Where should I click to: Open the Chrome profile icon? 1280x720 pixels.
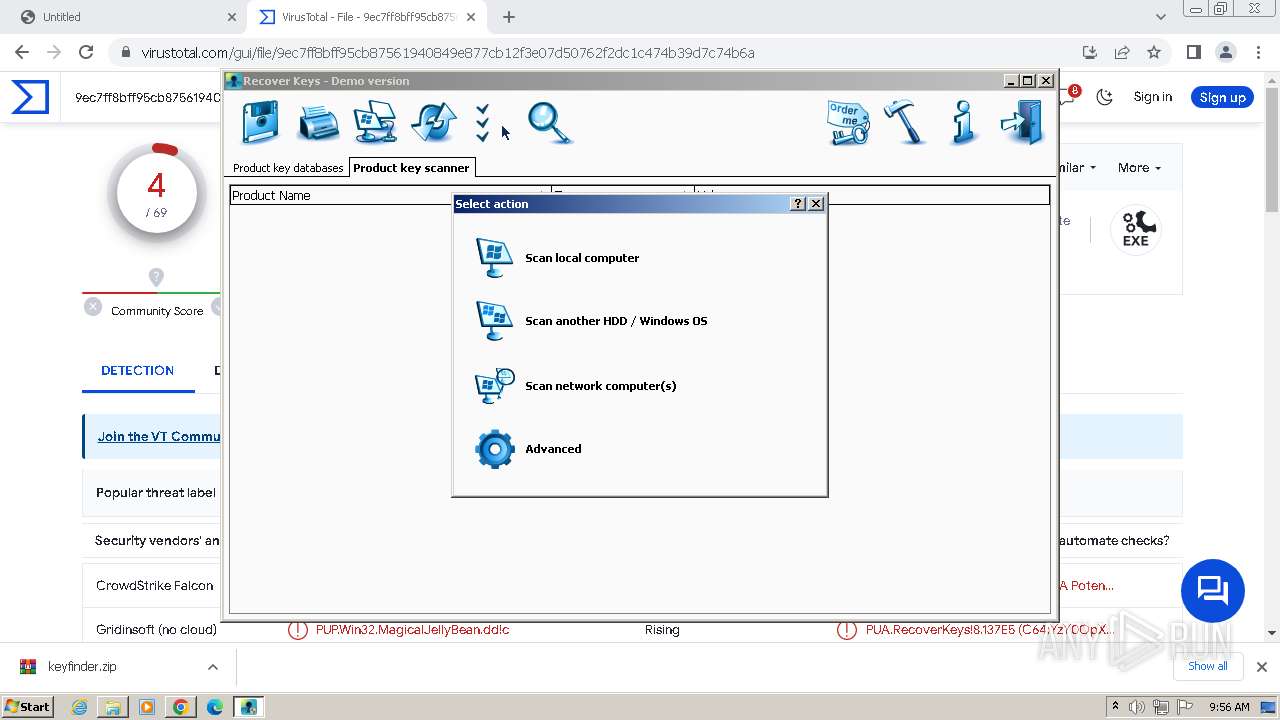1226,53
